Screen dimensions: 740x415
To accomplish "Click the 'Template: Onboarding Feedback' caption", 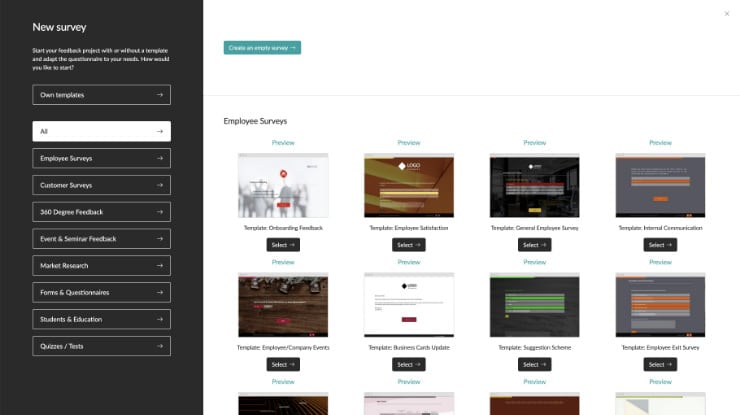I will click(x=283, y=228).
